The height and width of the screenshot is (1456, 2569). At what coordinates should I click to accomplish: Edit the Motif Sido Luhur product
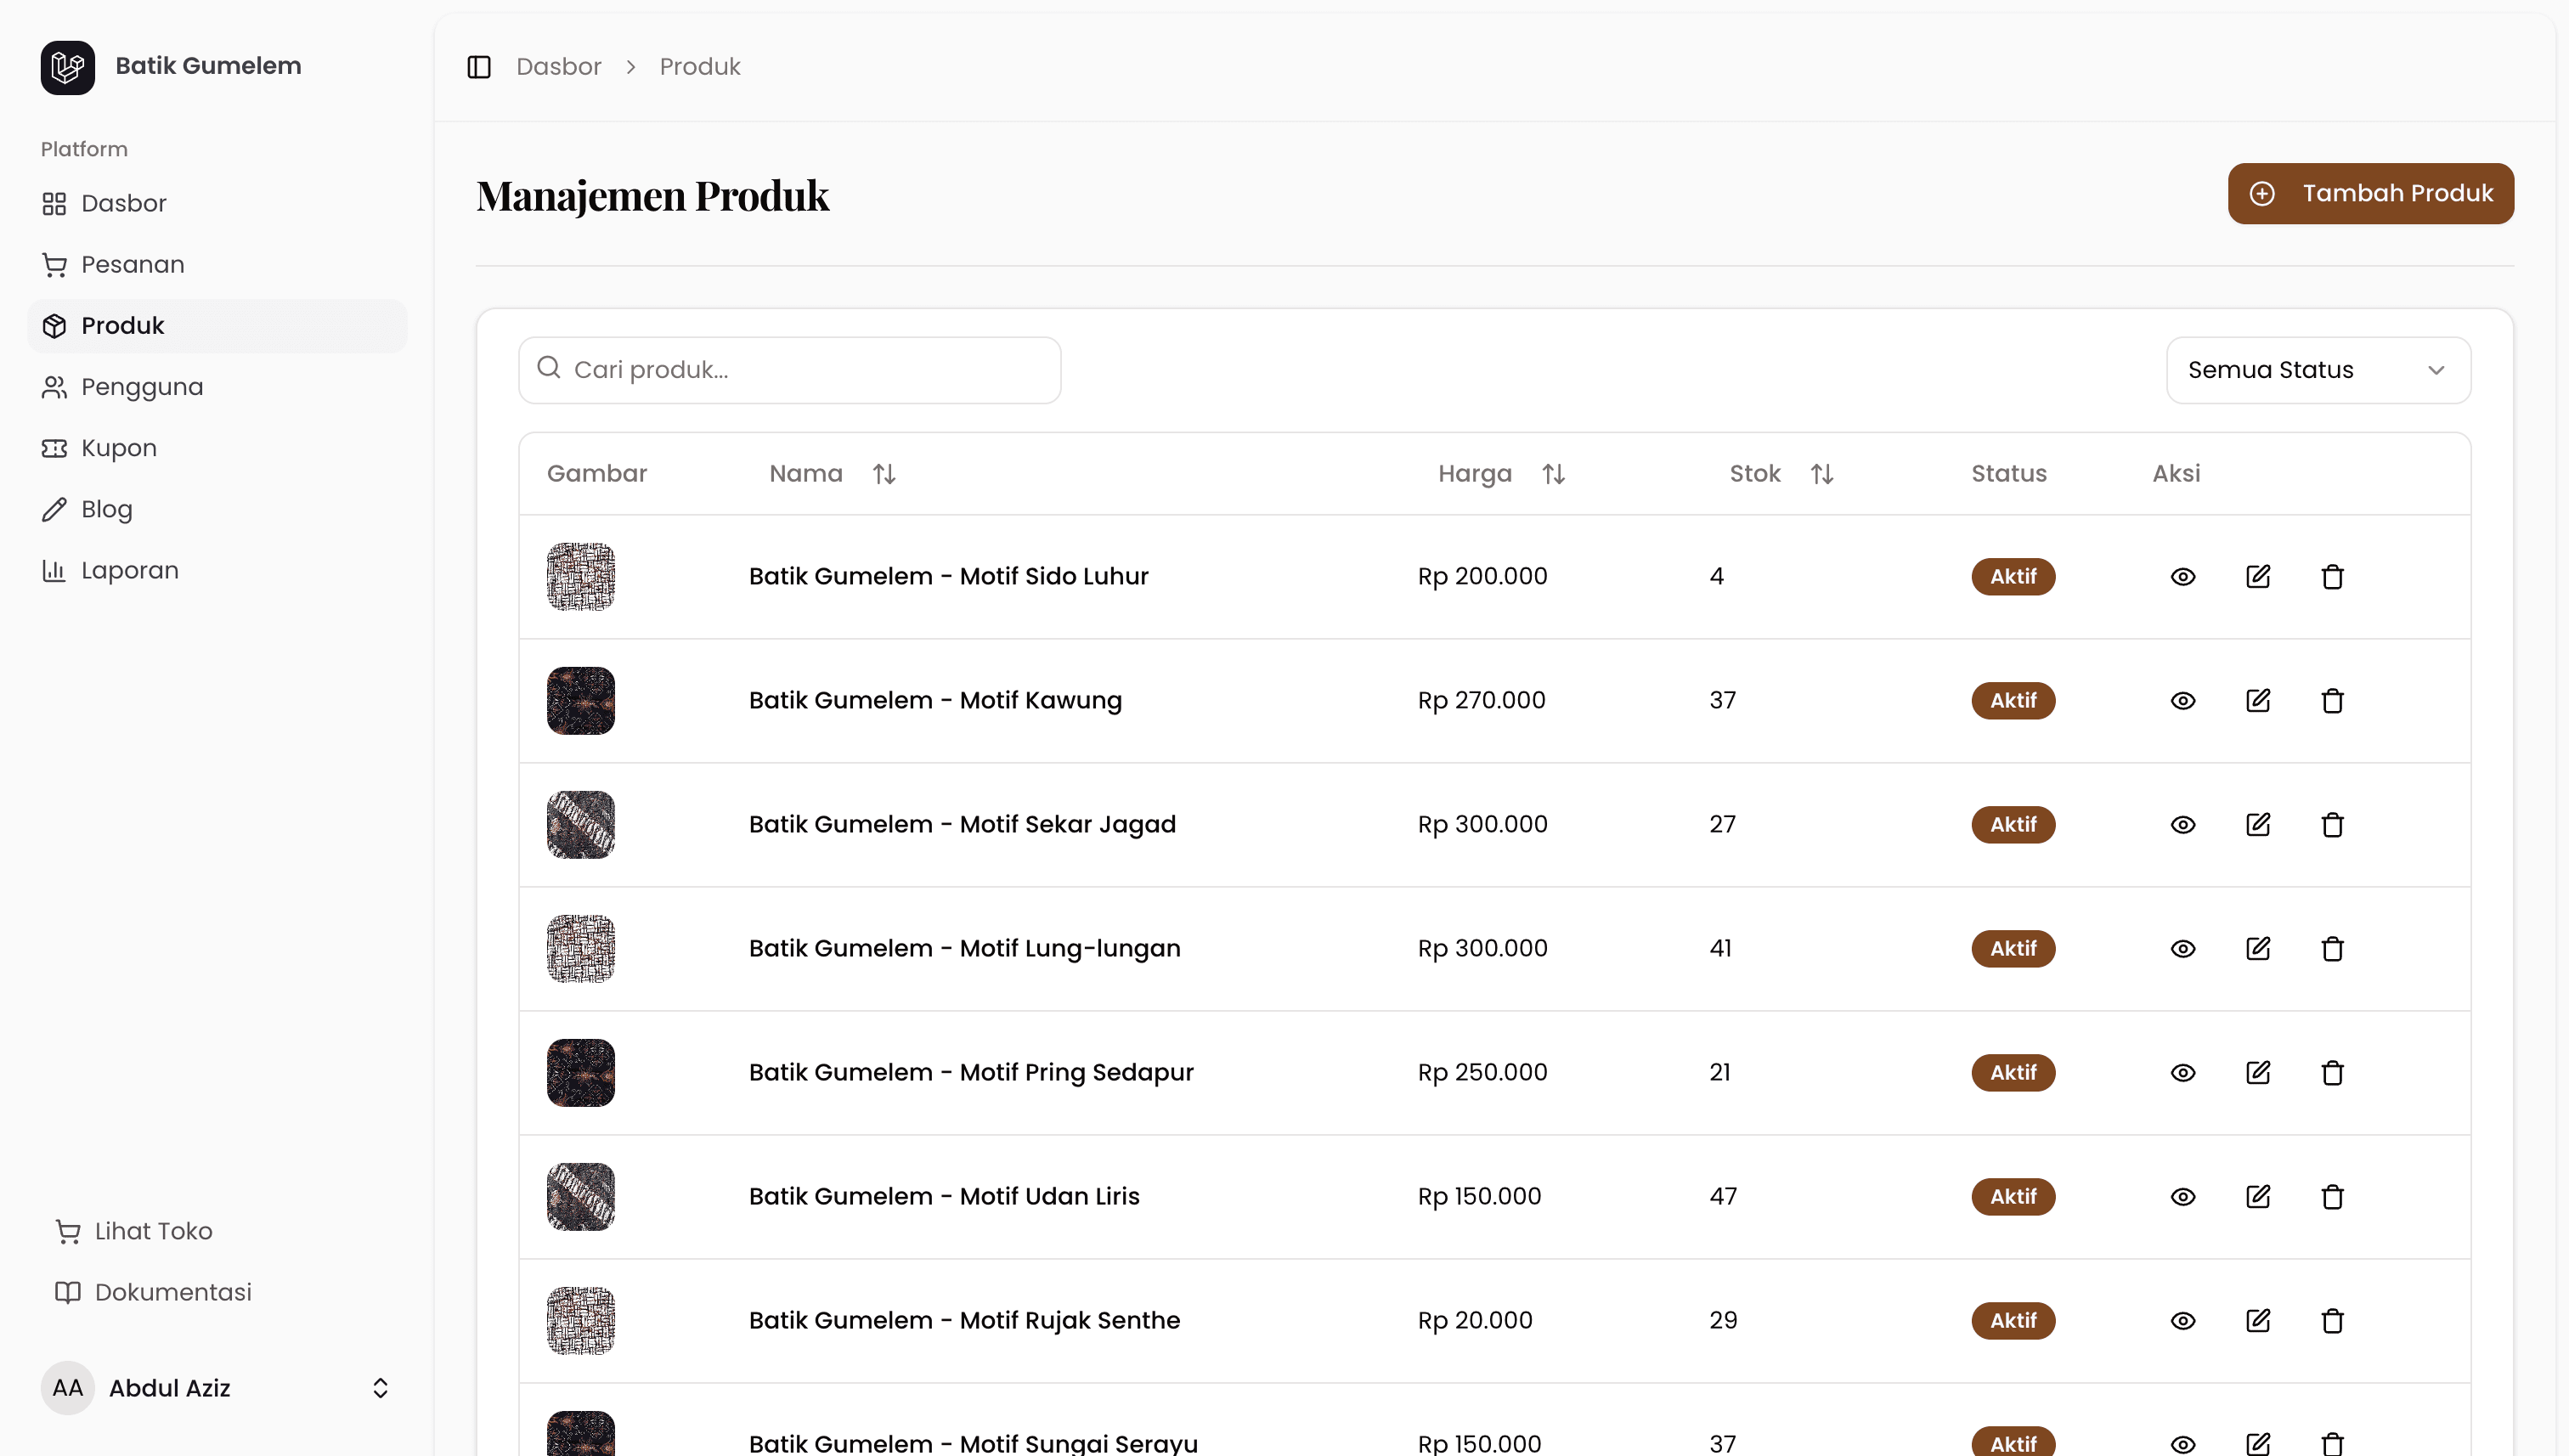pyautogui.click(x=2258, y=577)
